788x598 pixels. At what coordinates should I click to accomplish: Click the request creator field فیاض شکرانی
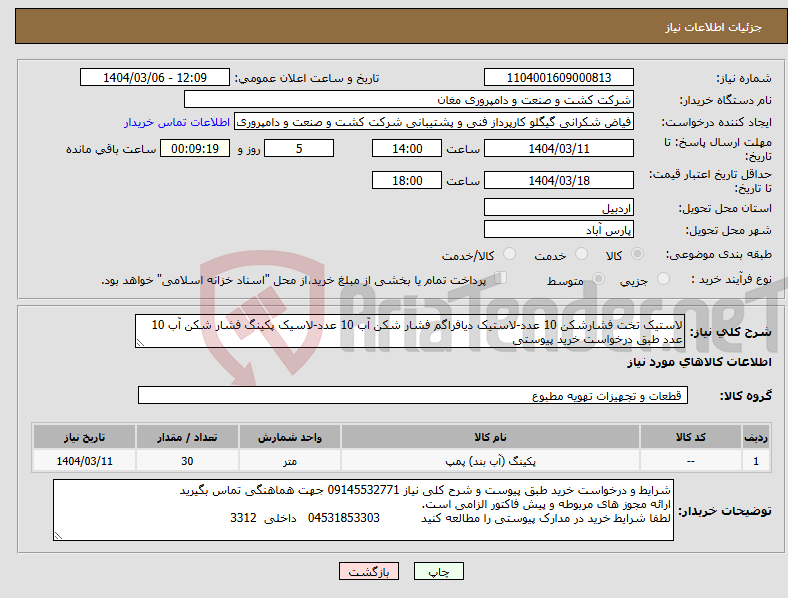(x=434, y=122)
